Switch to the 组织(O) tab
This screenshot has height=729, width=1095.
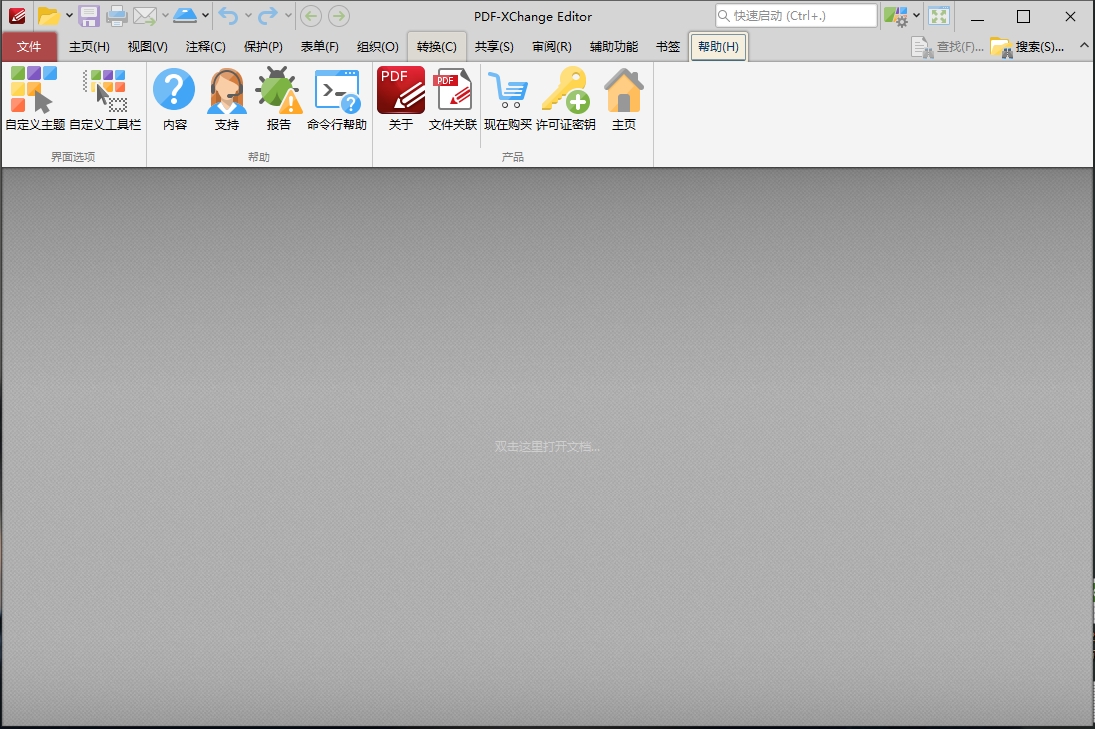(377, 47)
